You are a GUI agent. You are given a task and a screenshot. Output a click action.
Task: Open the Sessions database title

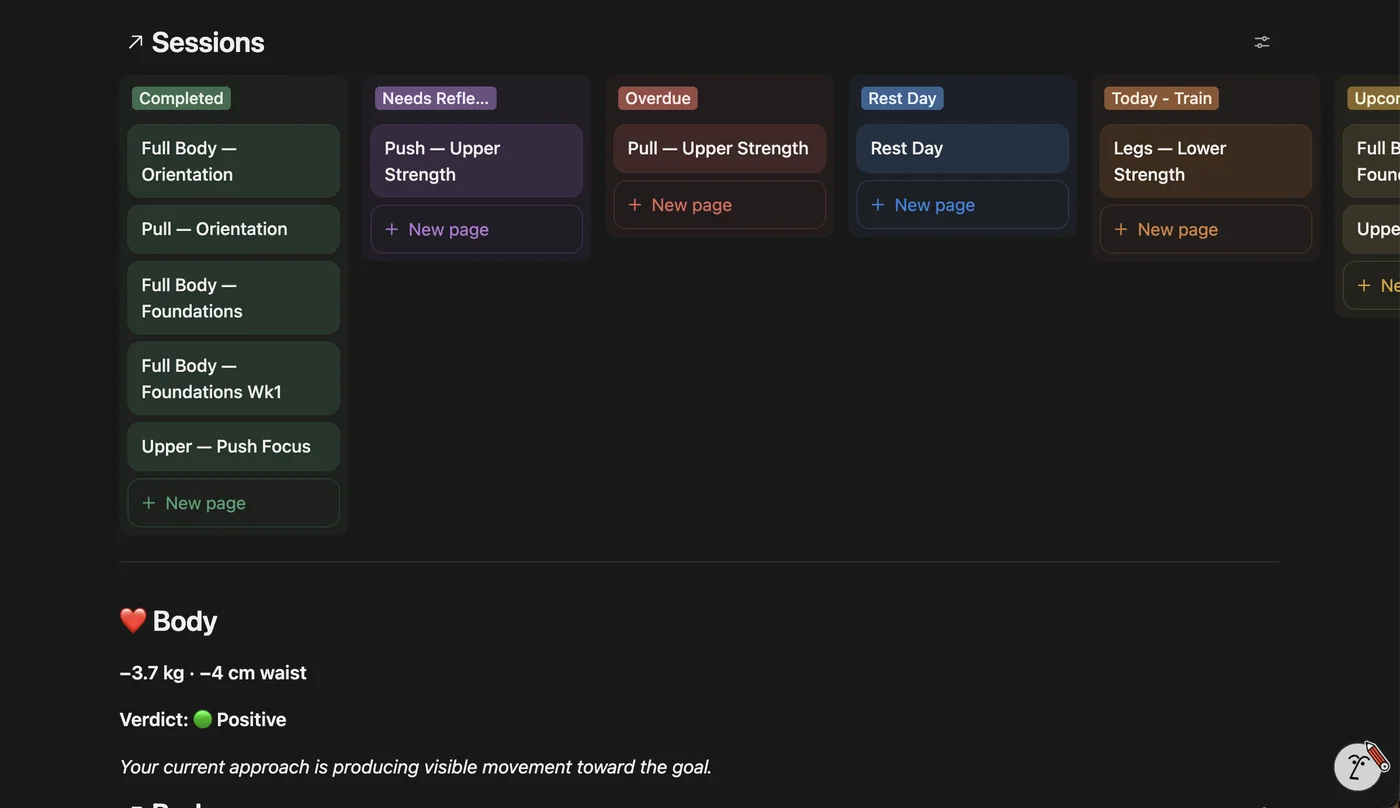tap(208, 42)
